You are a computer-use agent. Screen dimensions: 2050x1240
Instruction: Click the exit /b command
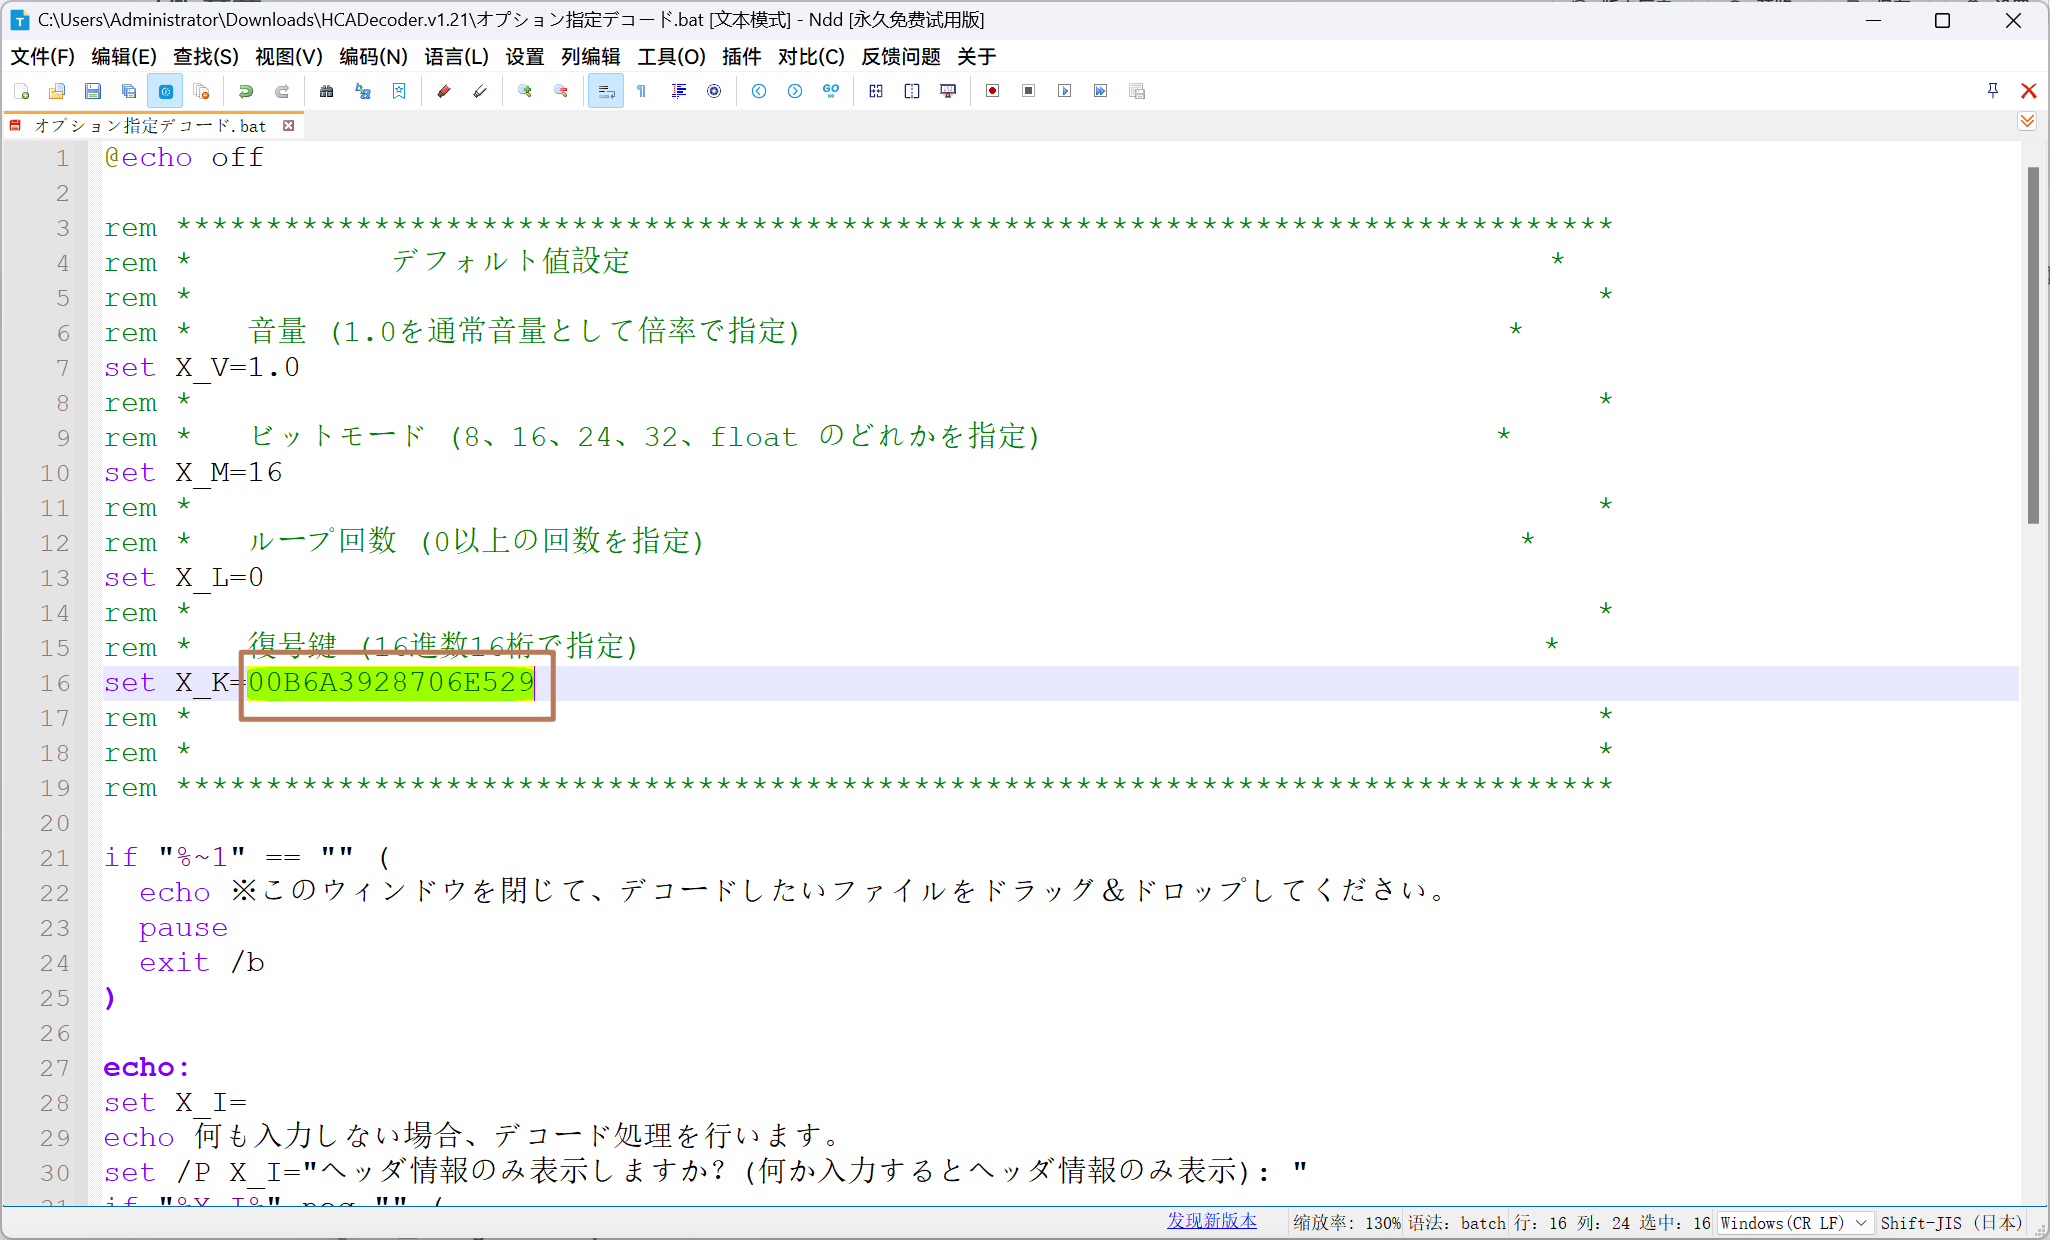[x=202, y=963]
